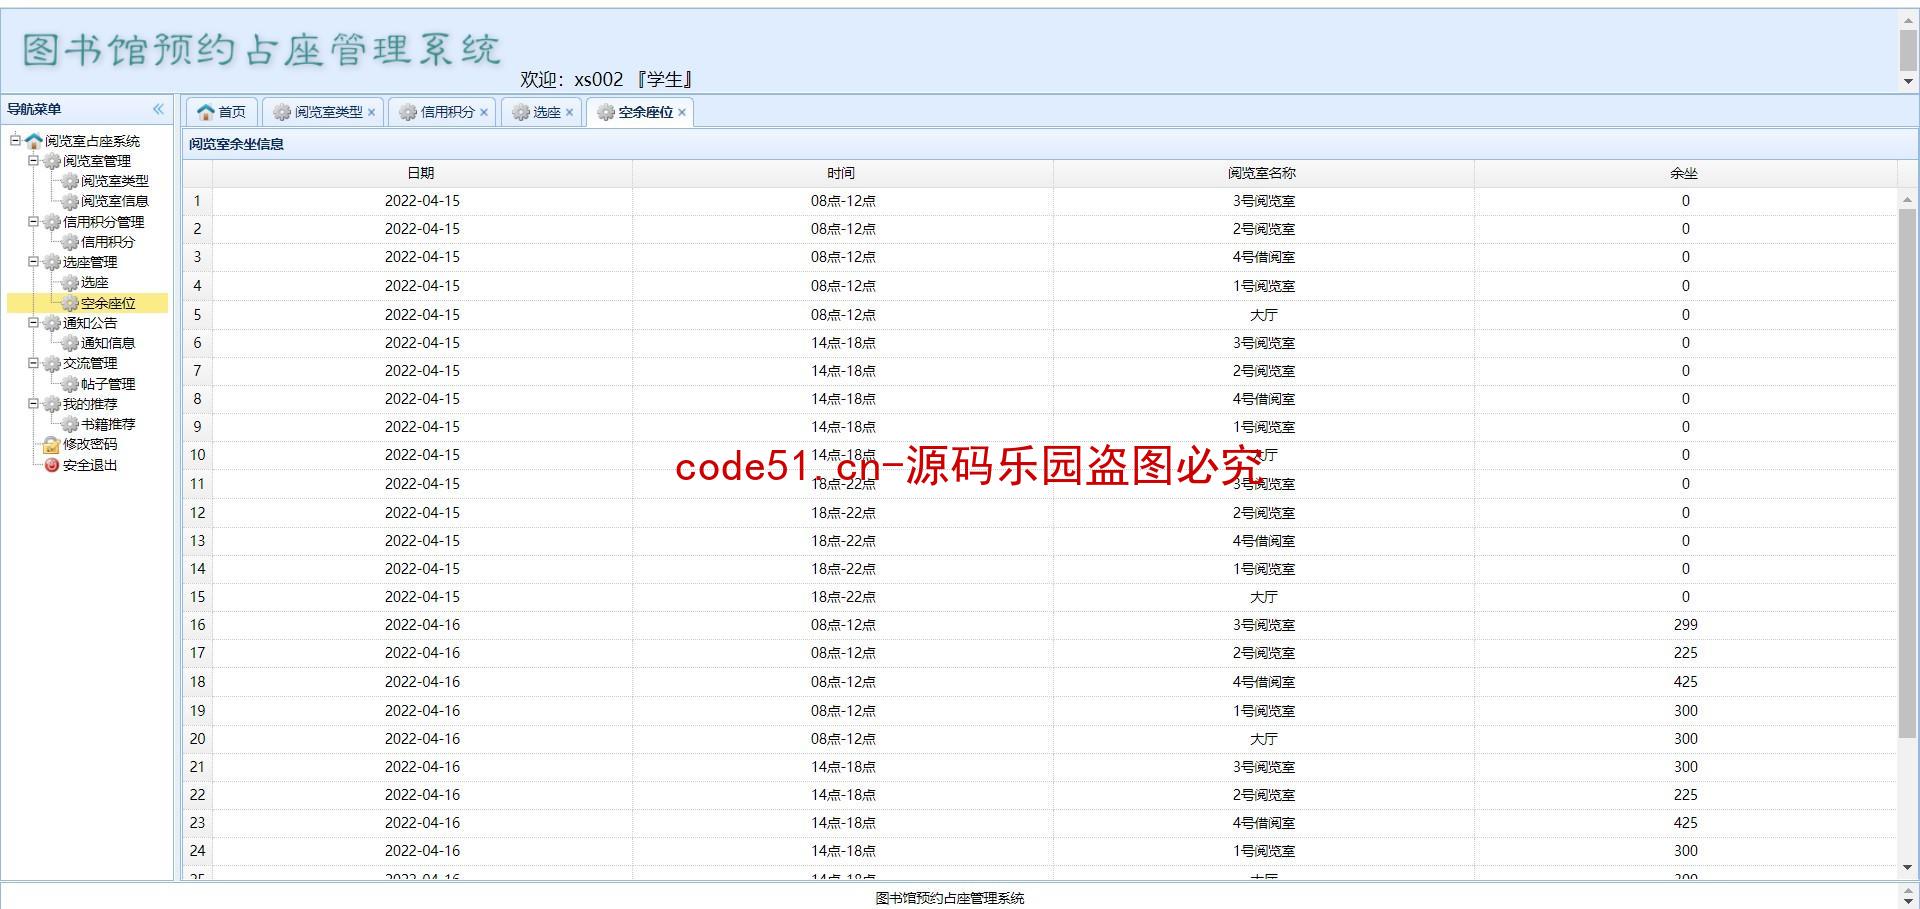
Task: Click the gear icon of 阅览室管理 node
Action: pyautogui.click(x=52, y=161)
